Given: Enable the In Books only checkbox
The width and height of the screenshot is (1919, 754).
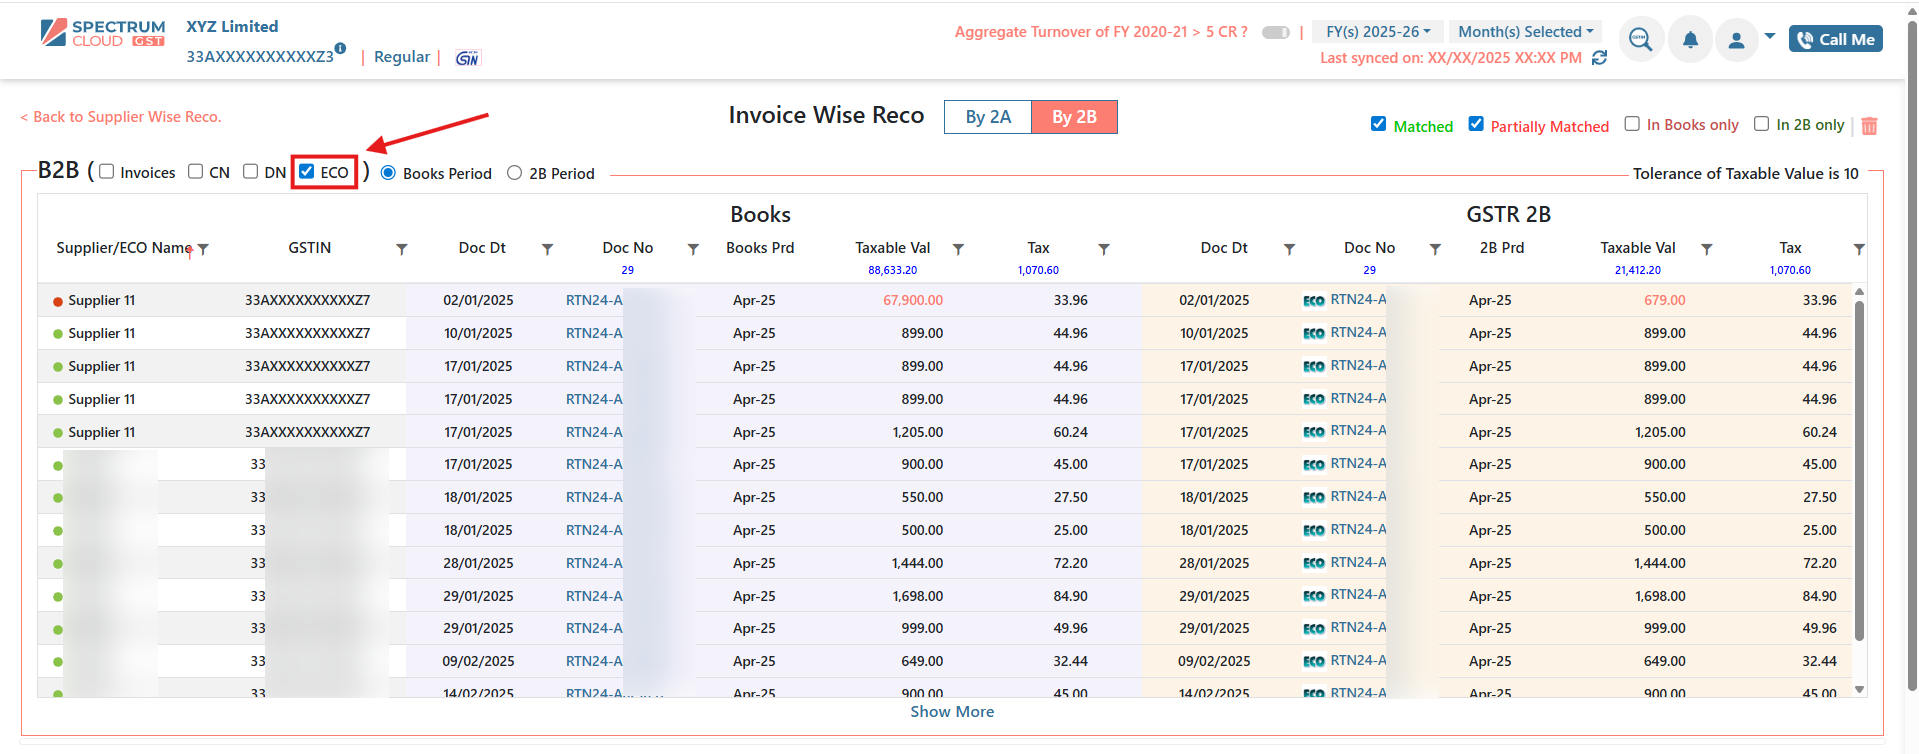Looking at the screenshot, I should (x=1632, y=124).
